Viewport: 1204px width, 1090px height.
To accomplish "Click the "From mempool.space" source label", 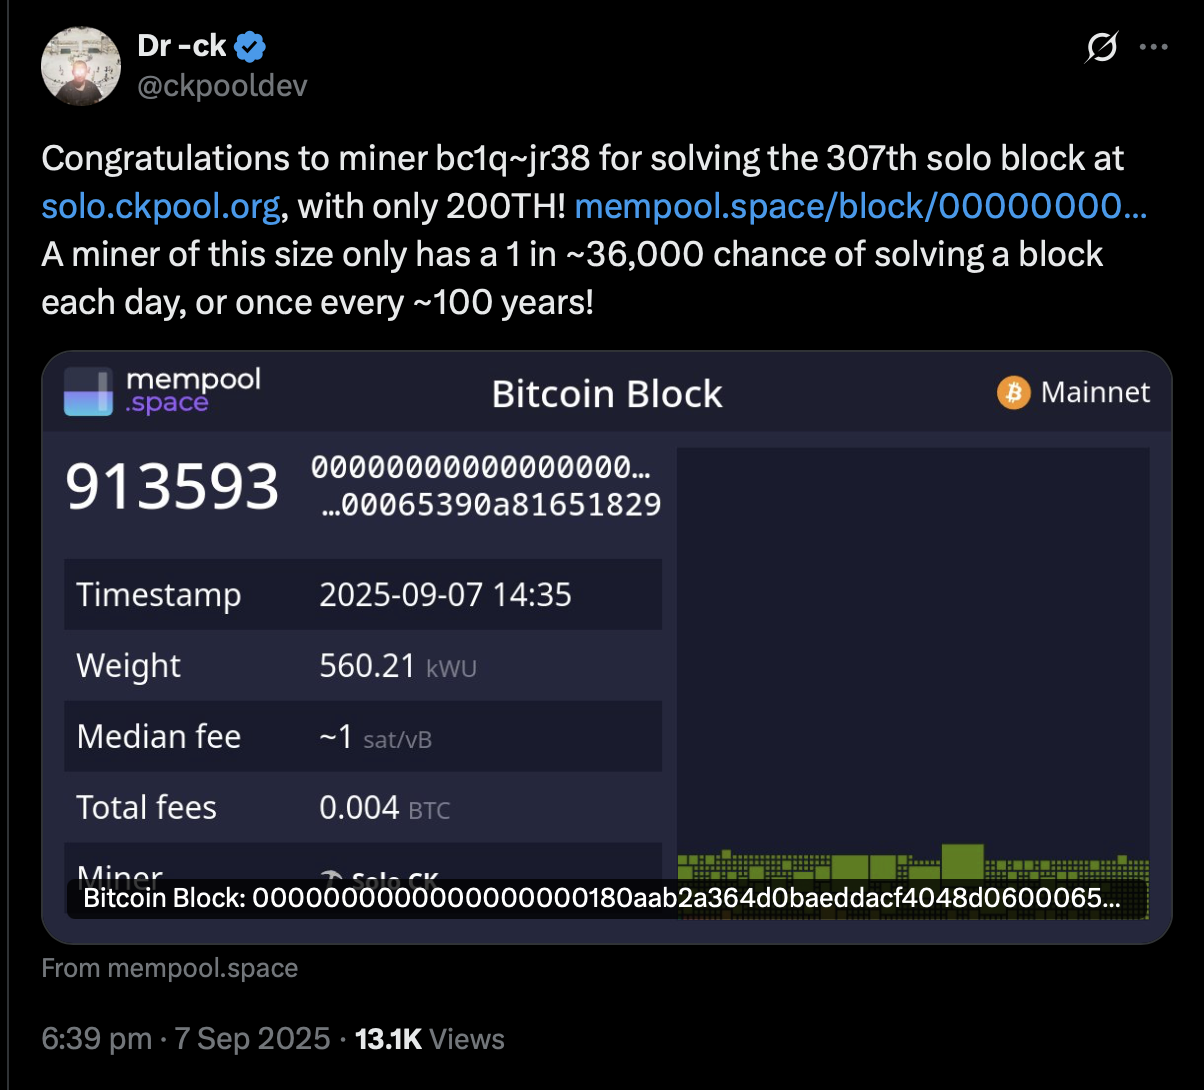I will [170, 968].
